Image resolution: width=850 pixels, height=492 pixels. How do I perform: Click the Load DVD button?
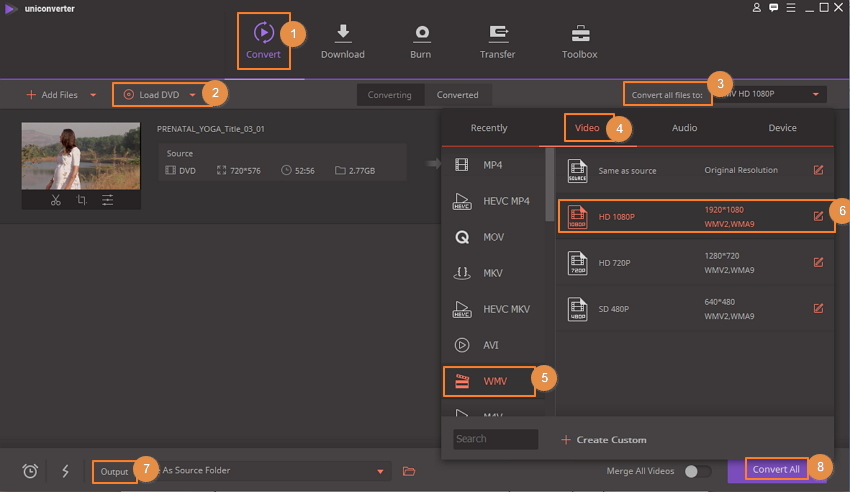pyautogui.click(x=152, y=95)
